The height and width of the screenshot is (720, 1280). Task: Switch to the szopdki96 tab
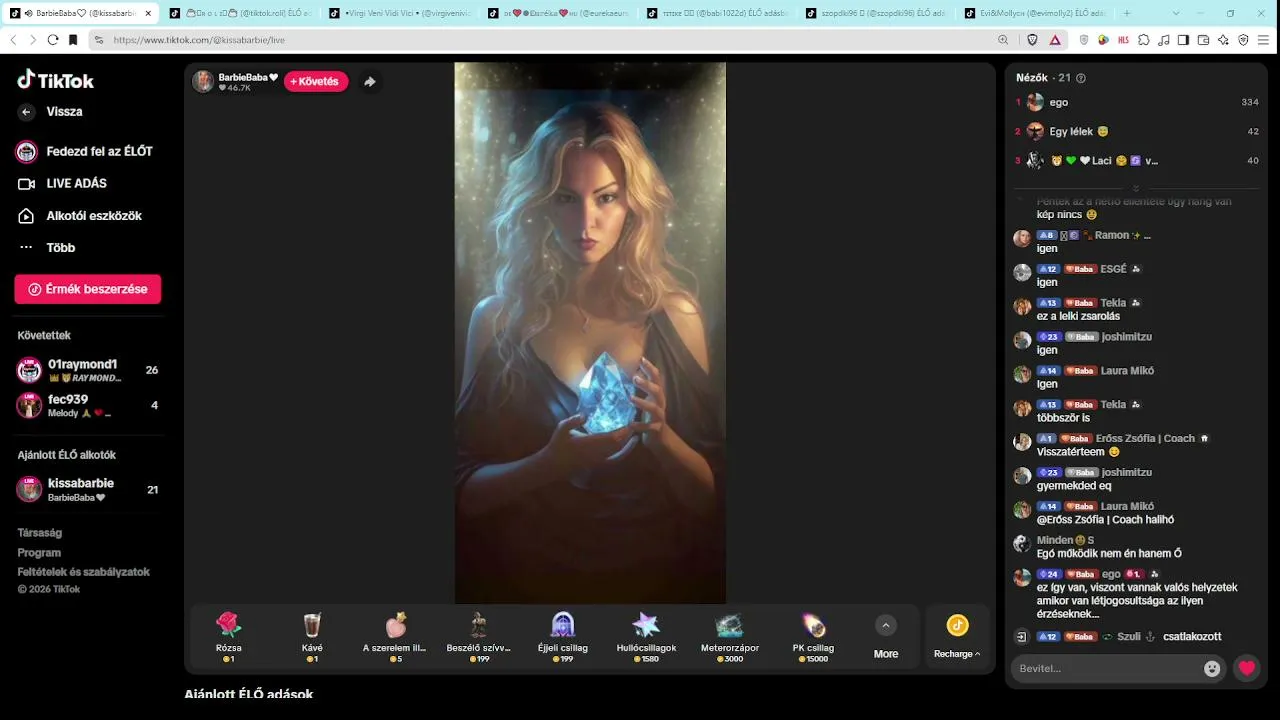(876, 13)
